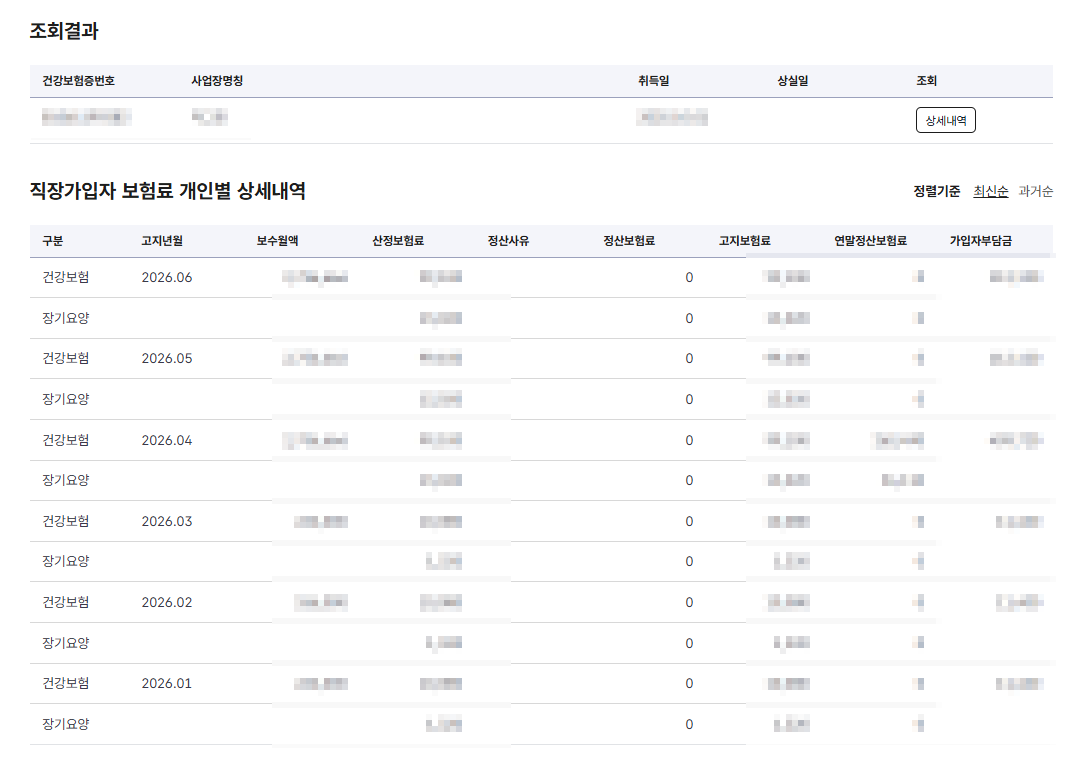Select 장기요양 row under 2026.05

[x=65, y=399]
